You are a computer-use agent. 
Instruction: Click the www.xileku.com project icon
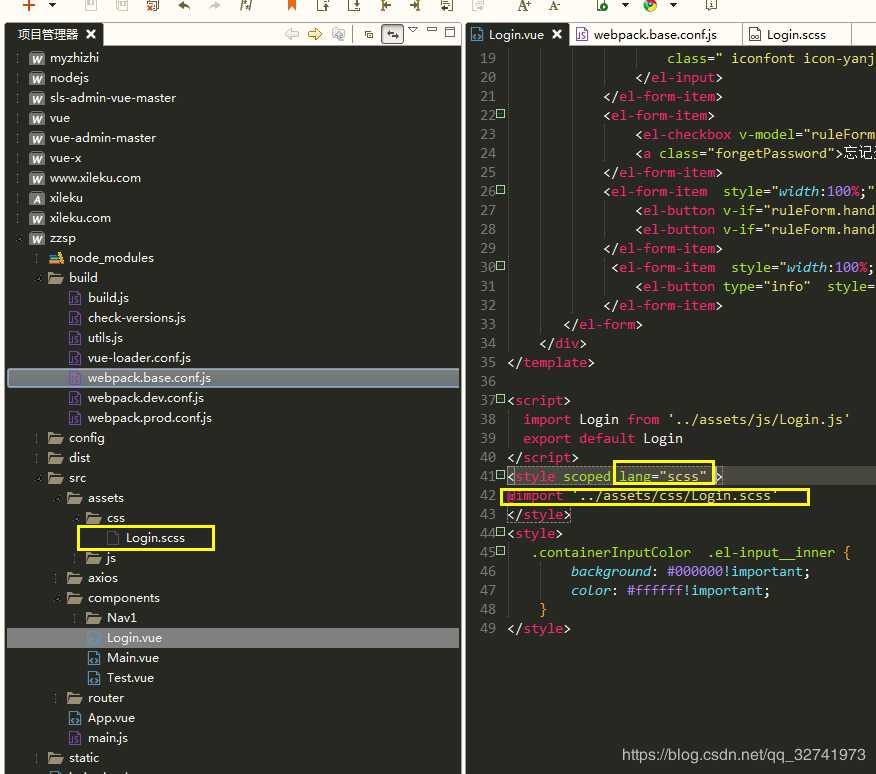pyautogui.click(x=37, y=178)
